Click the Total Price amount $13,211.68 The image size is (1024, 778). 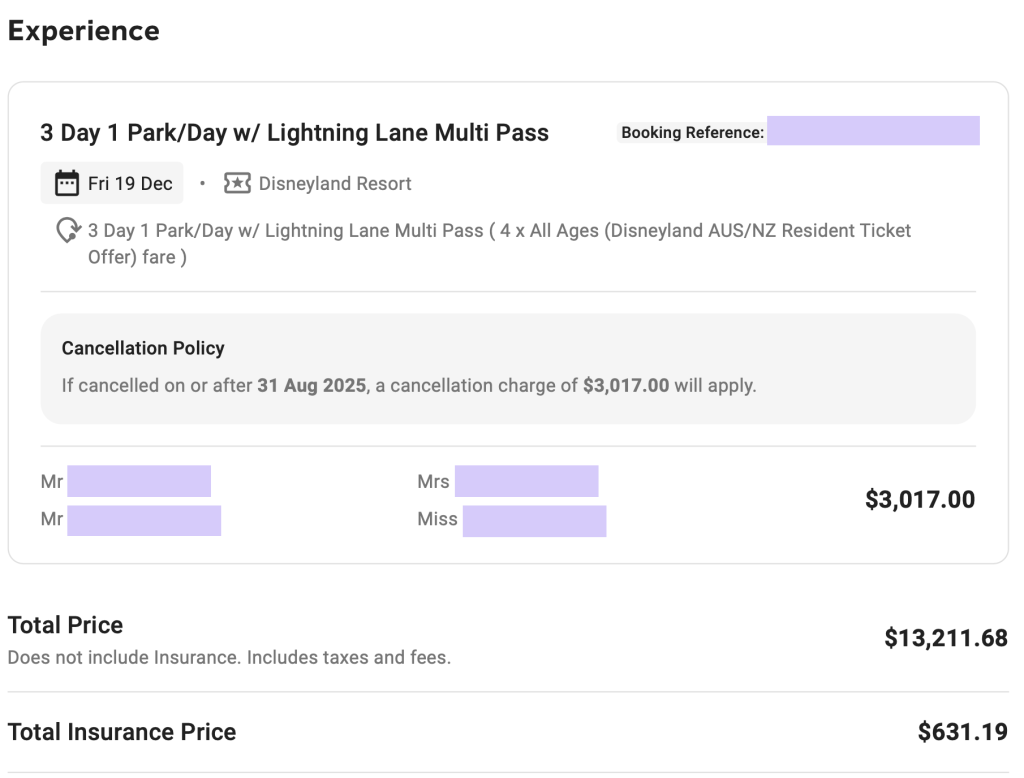tap(945, 638)
